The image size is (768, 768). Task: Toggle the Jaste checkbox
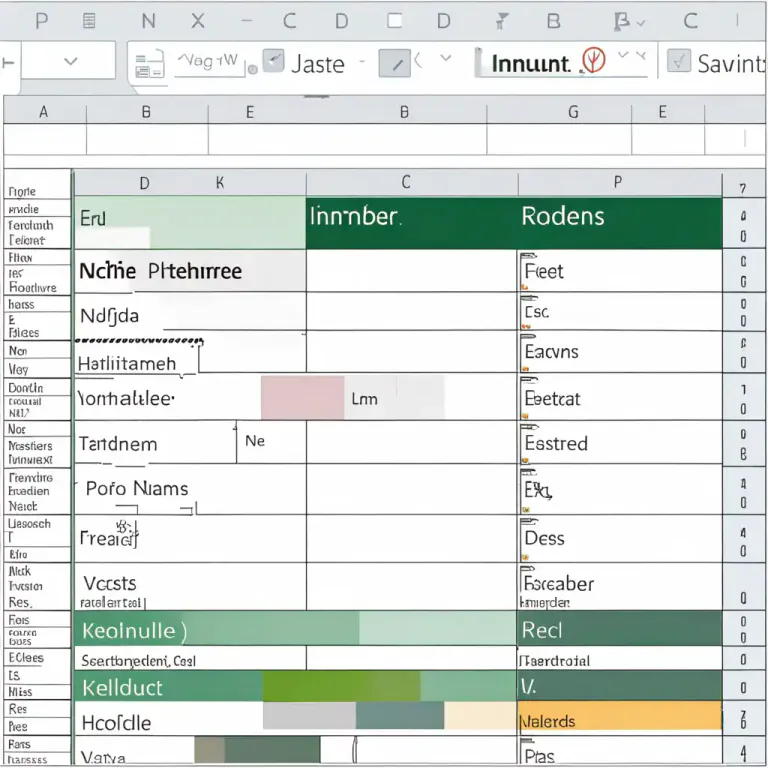pos(273,61)
